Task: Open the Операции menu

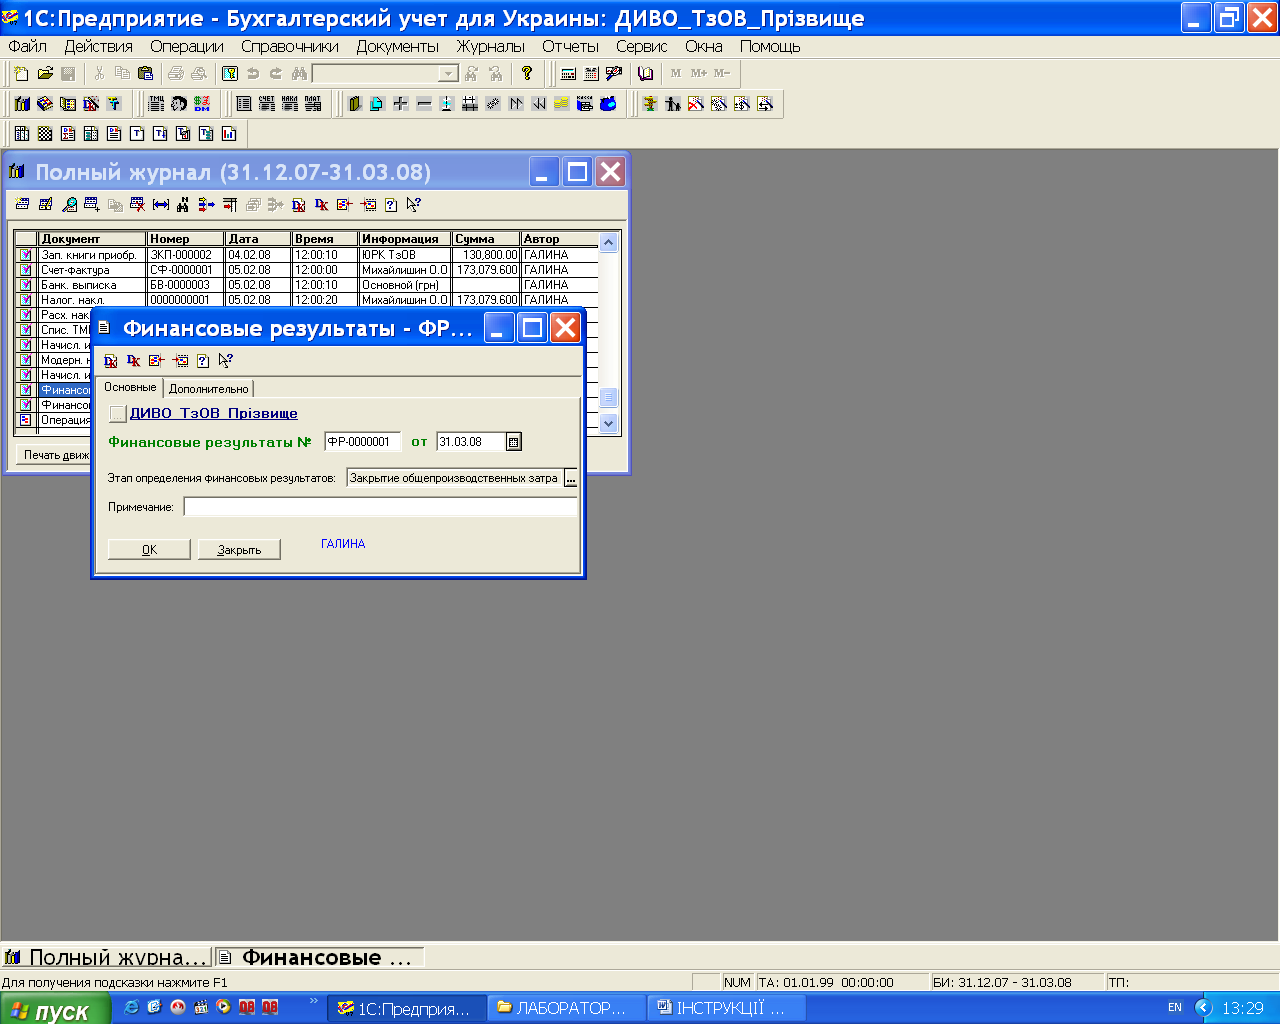Action: [x=187, y=46]
